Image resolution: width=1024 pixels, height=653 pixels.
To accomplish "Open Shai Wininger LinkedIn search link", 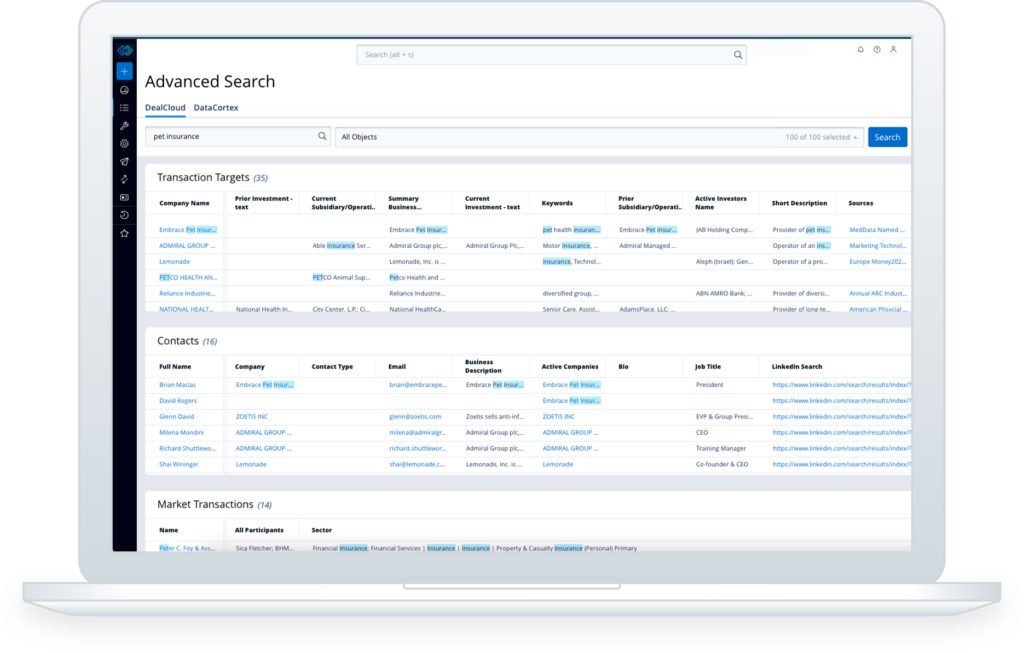I will 842,464.
